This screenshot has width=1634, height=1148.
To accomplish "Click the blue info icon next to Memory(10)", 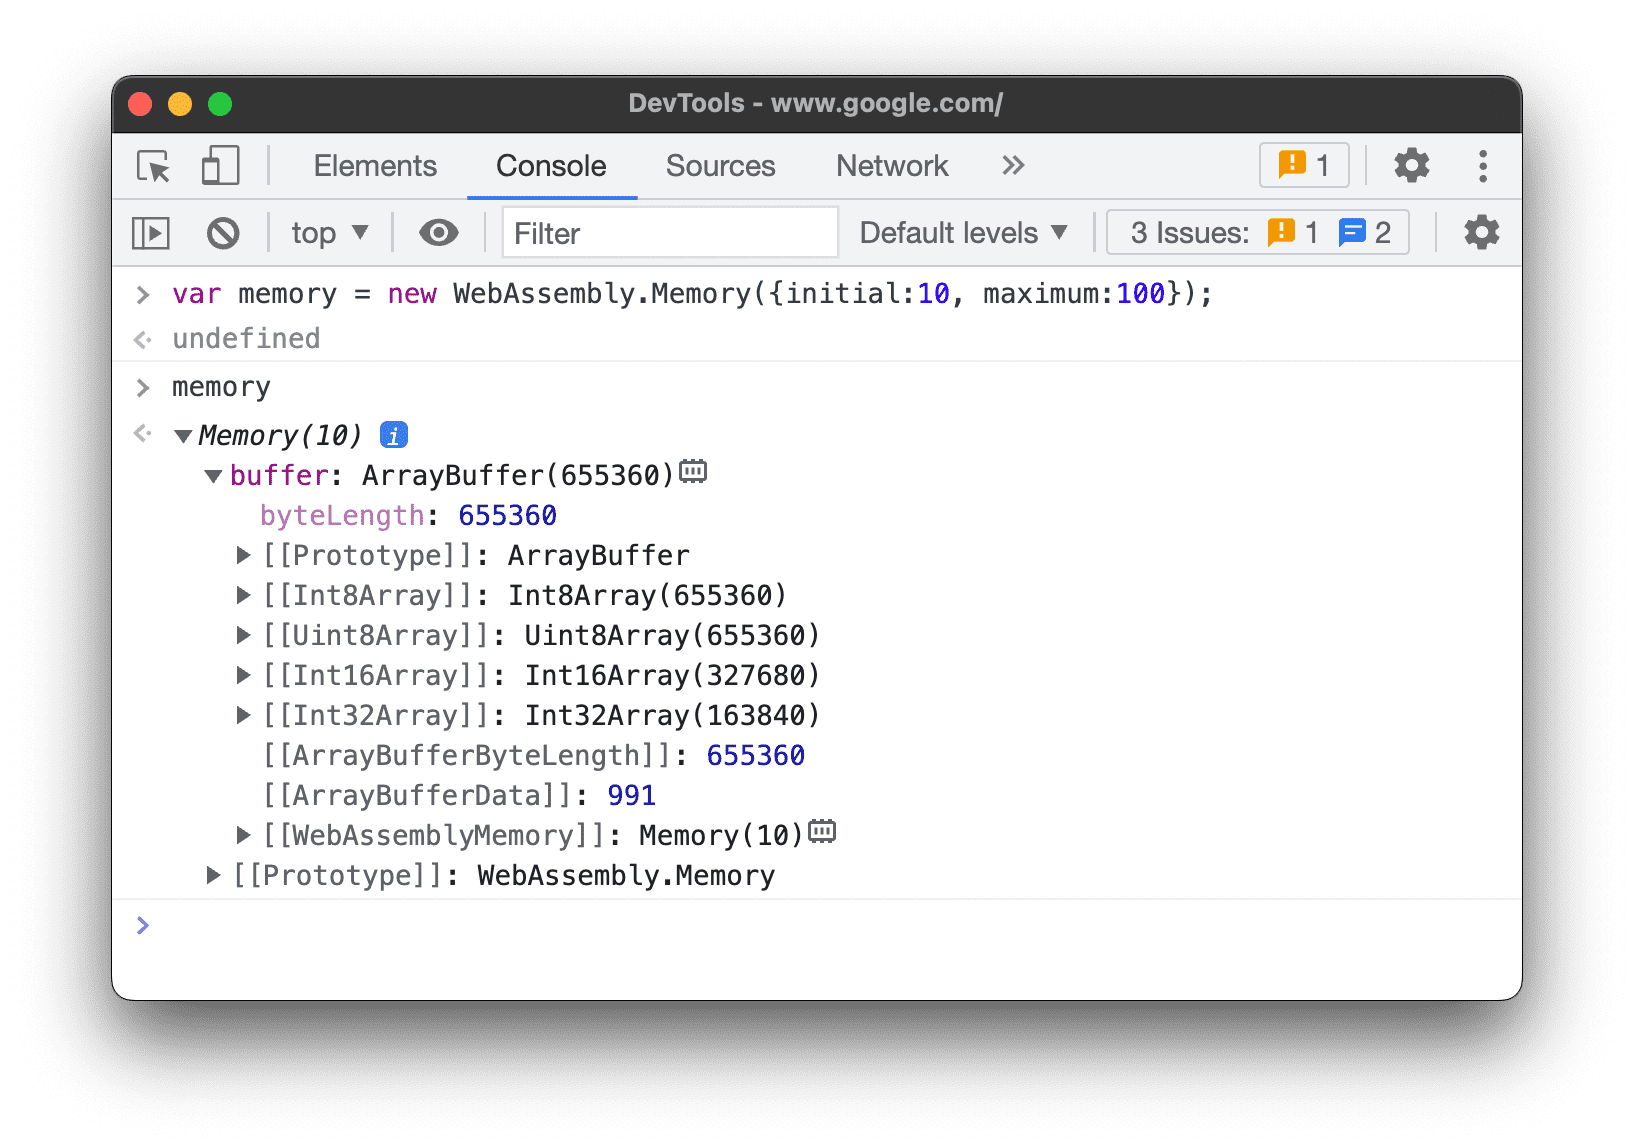I will click(393, 434).
